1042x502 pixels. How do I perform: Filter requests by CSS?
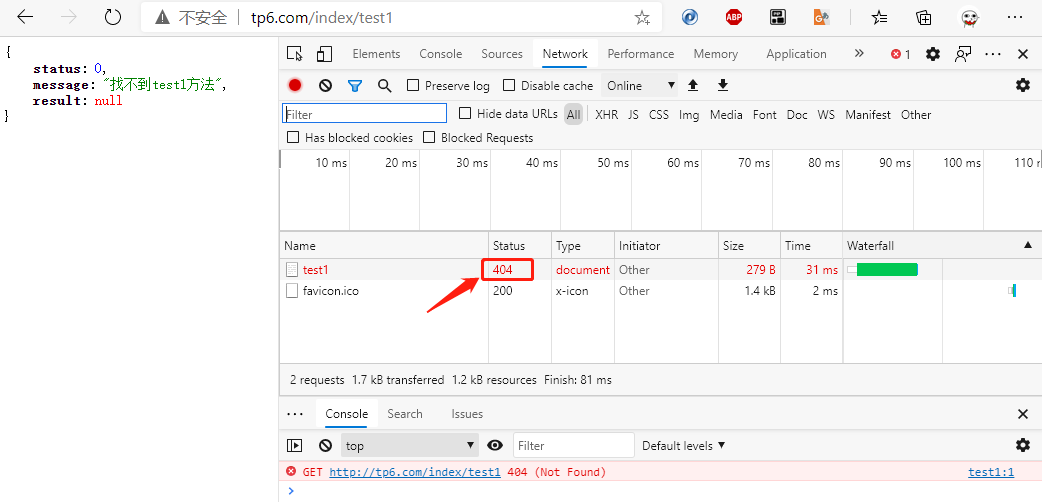(659, 114)
